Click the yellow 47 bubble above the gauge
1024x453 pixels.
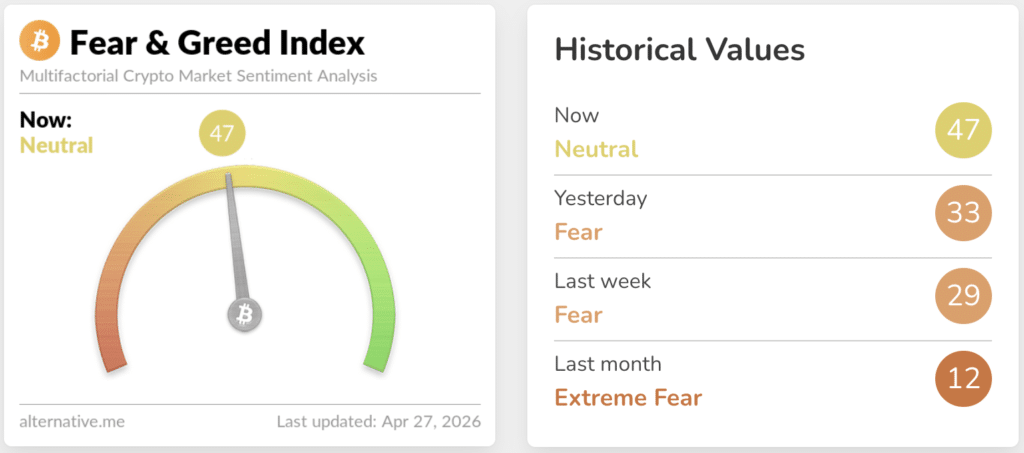[222, 134]
